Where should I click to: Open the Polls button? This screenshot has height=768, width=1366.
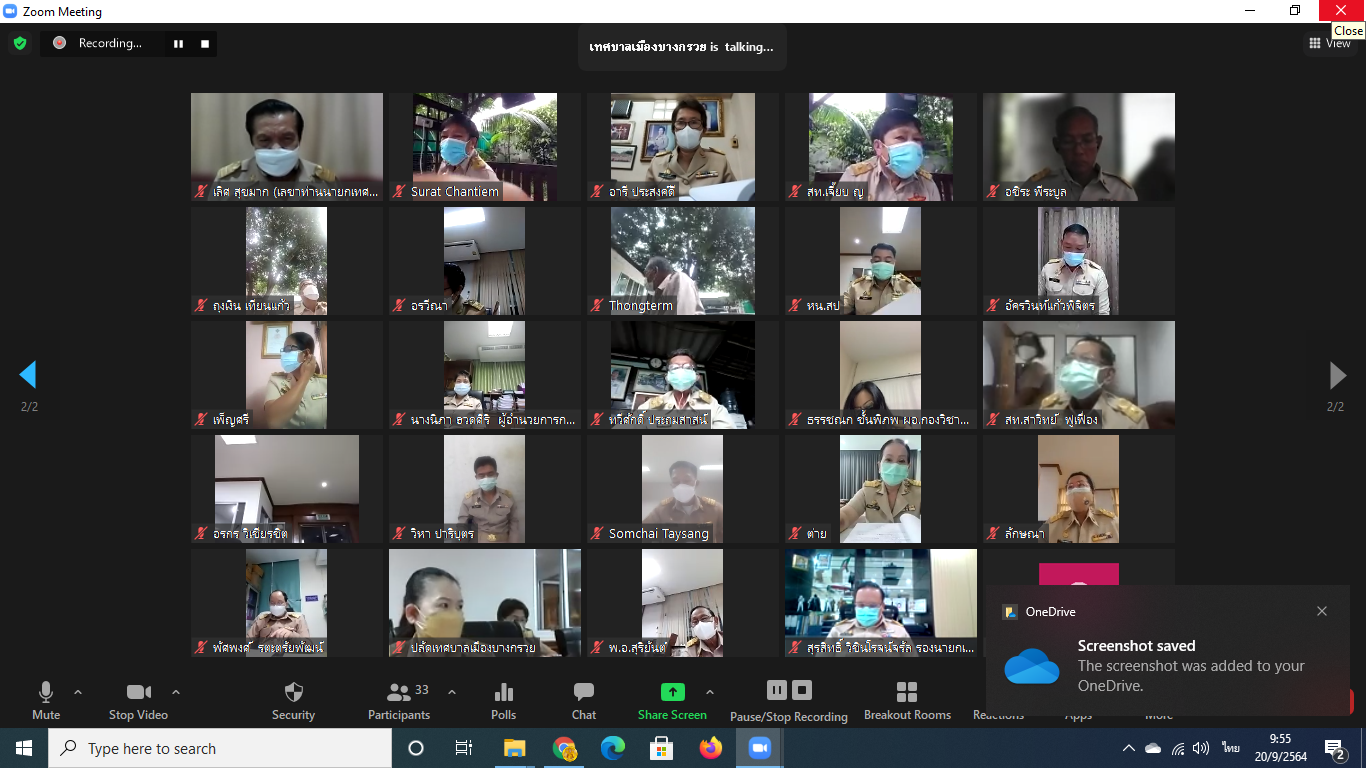tap(504, 701)
